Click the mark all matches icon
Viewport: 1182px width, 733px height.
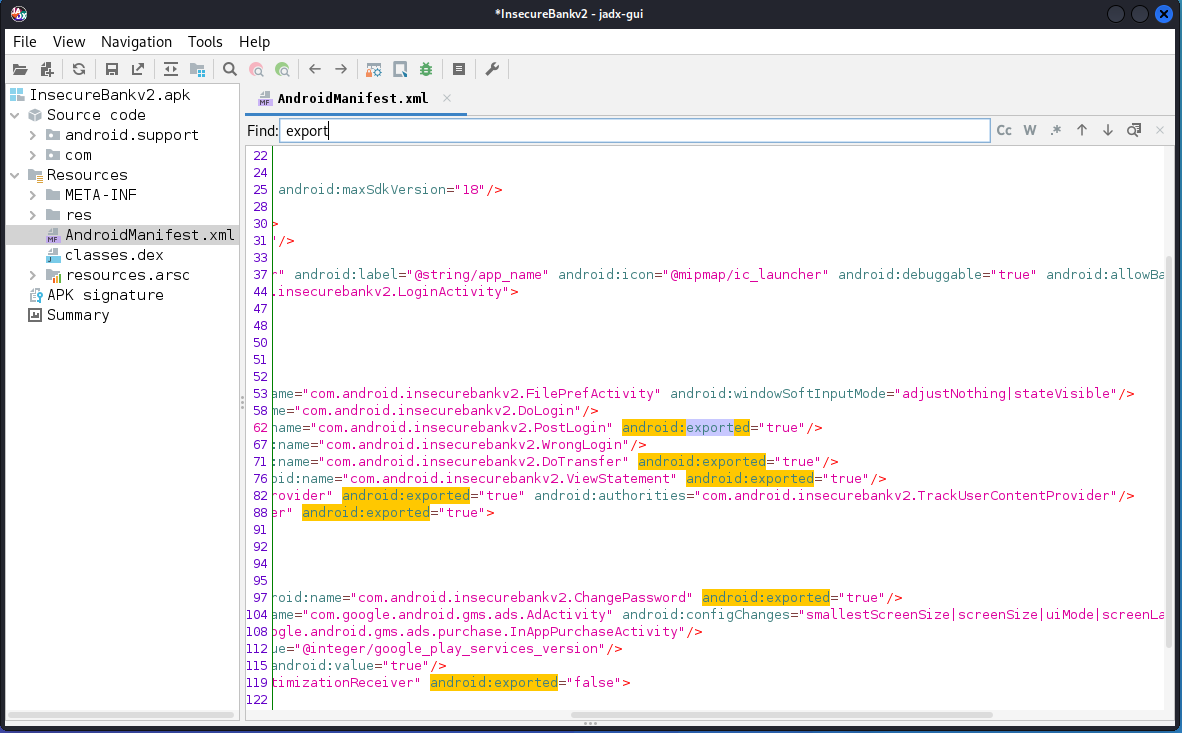coord(1134,130)
